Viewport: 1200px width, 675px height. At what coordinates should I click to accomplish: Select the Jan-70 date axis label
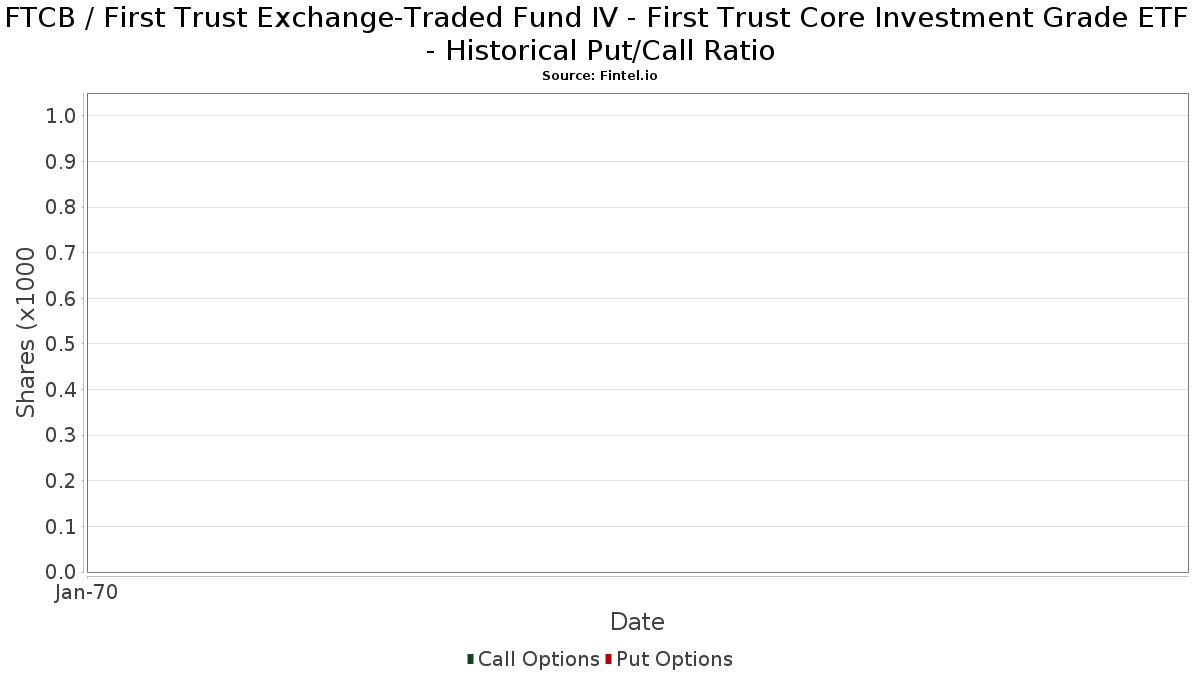[86, 593]
